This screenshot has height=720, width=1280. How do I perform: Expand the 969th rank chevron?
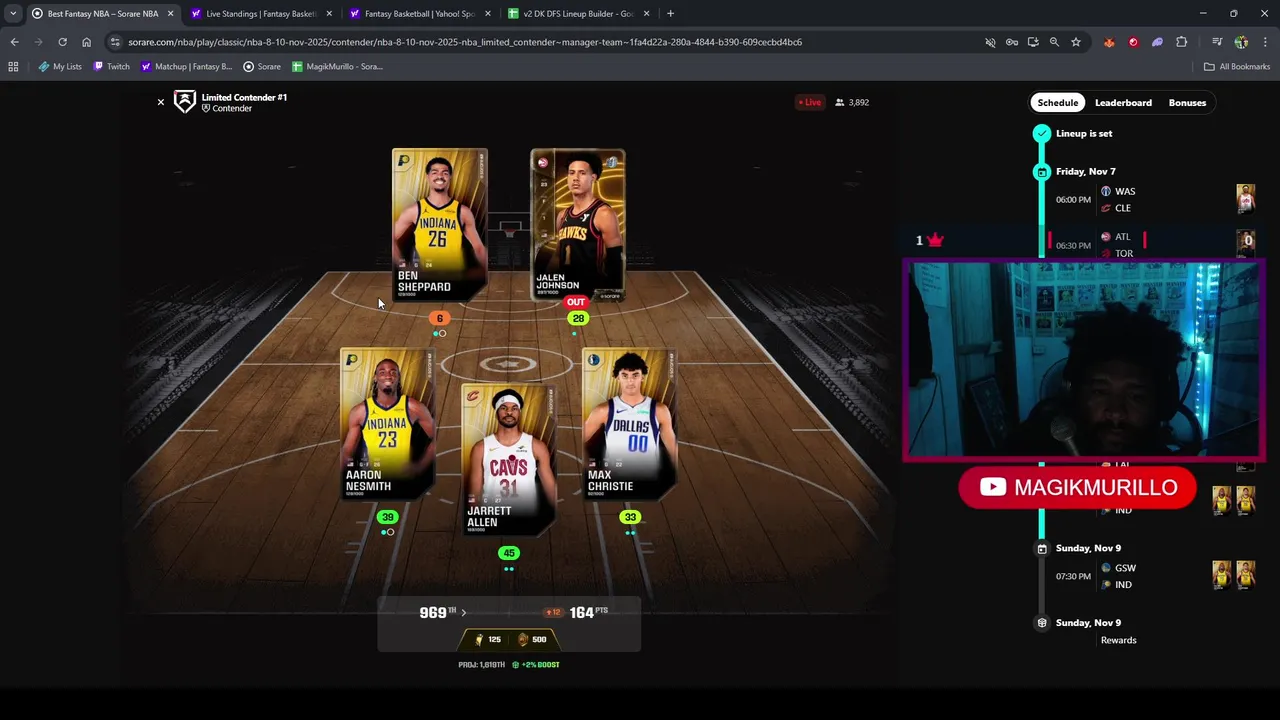(x=464, y=612)
